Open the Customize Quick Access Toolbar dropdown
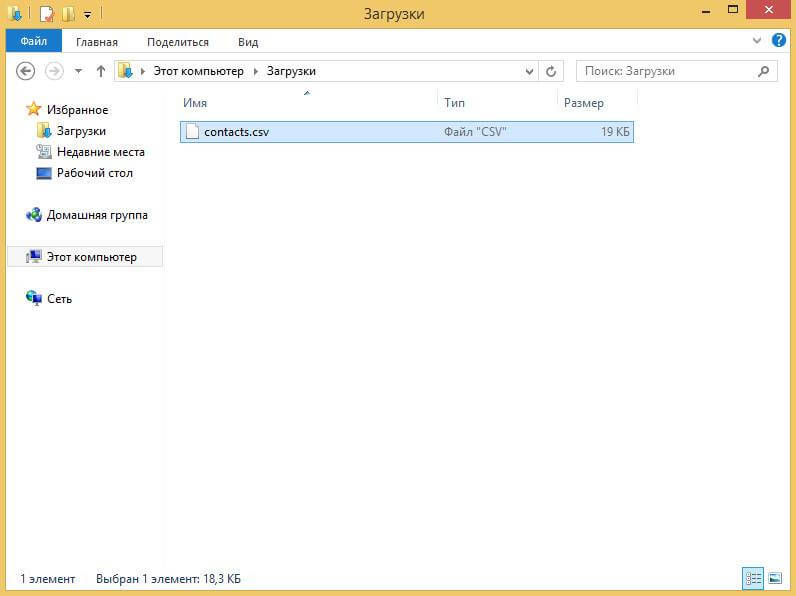The height and width of the screenshot is (596, 796). point(87,15)
